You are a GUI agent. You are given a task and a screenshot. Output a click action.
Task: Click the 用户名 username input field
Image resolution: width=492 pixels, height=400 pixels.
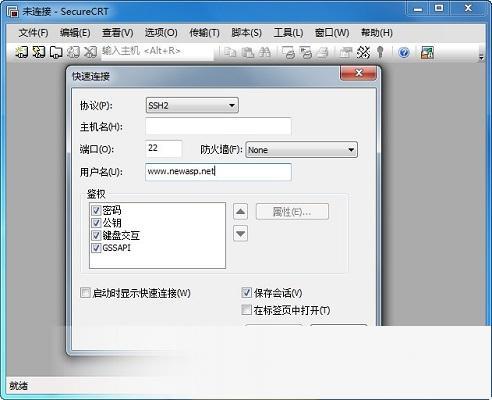point(218,172)
